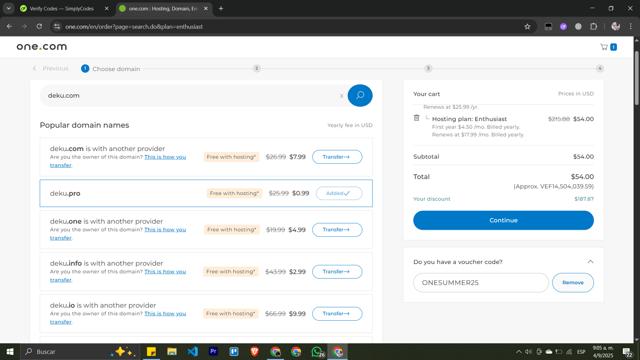This screenshot has width=640, height=360.
Task: Close the Verify Codes SimplyCodes tab
Action: (x=107, y=8)
